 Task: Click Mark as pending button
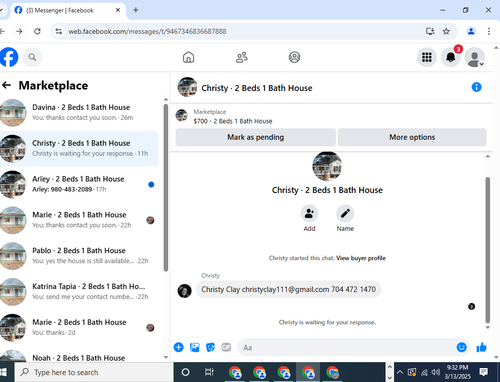pos(256,137)
